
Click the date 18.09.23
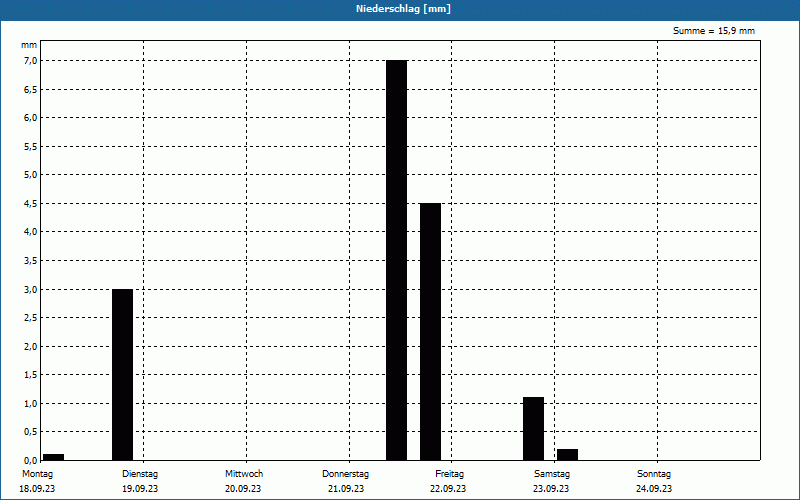click(37, 489)
